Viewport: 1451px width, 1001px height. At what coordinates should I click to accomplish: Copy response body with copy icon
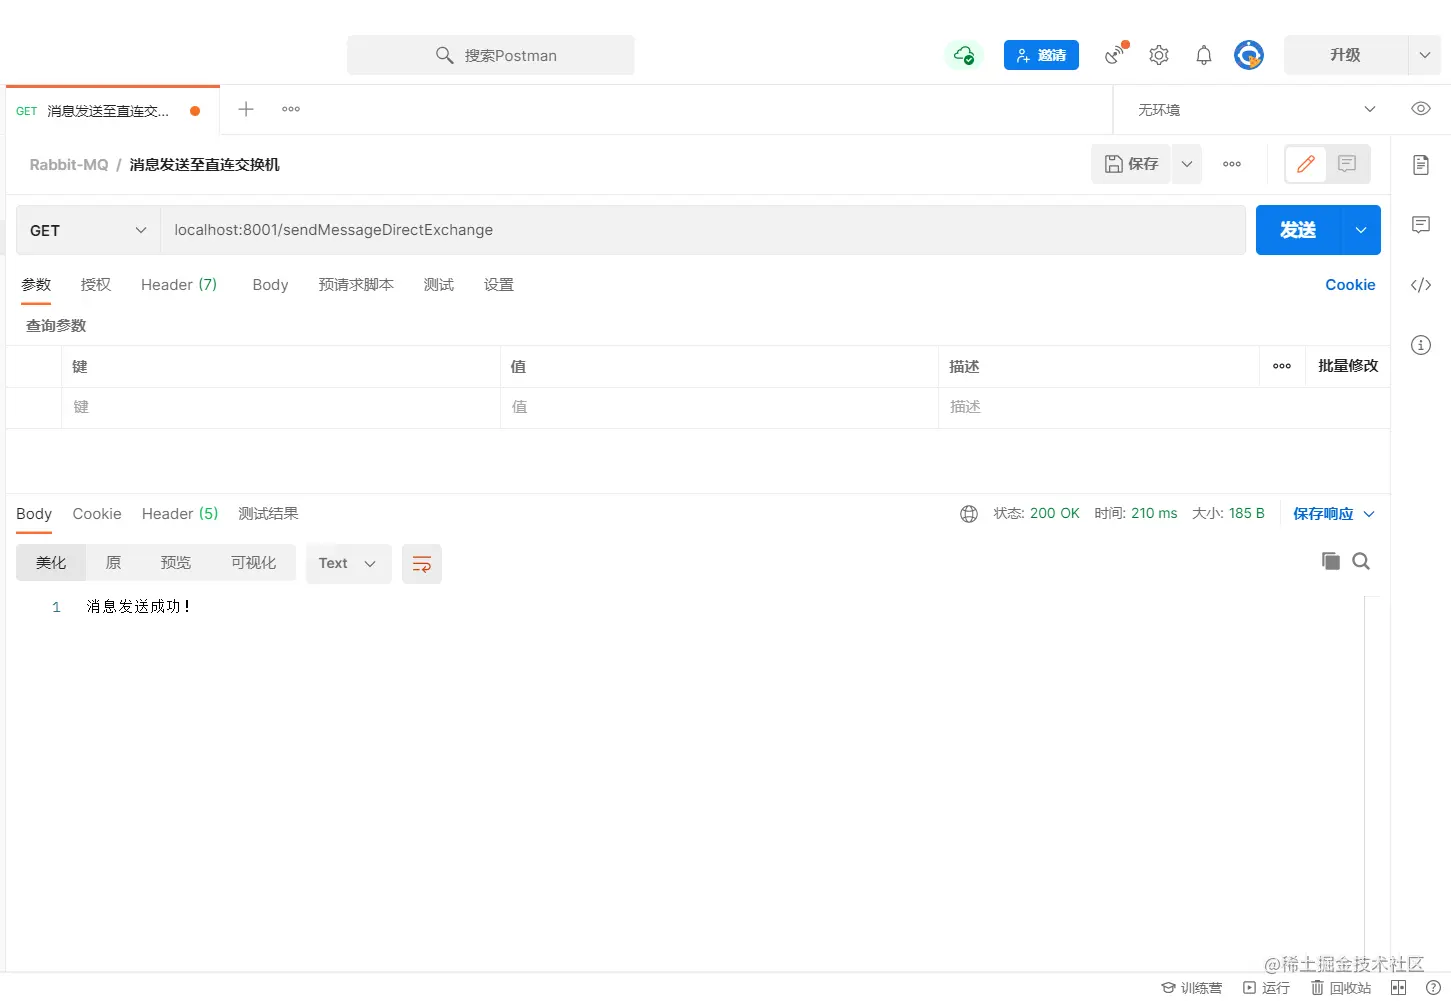1330,561
